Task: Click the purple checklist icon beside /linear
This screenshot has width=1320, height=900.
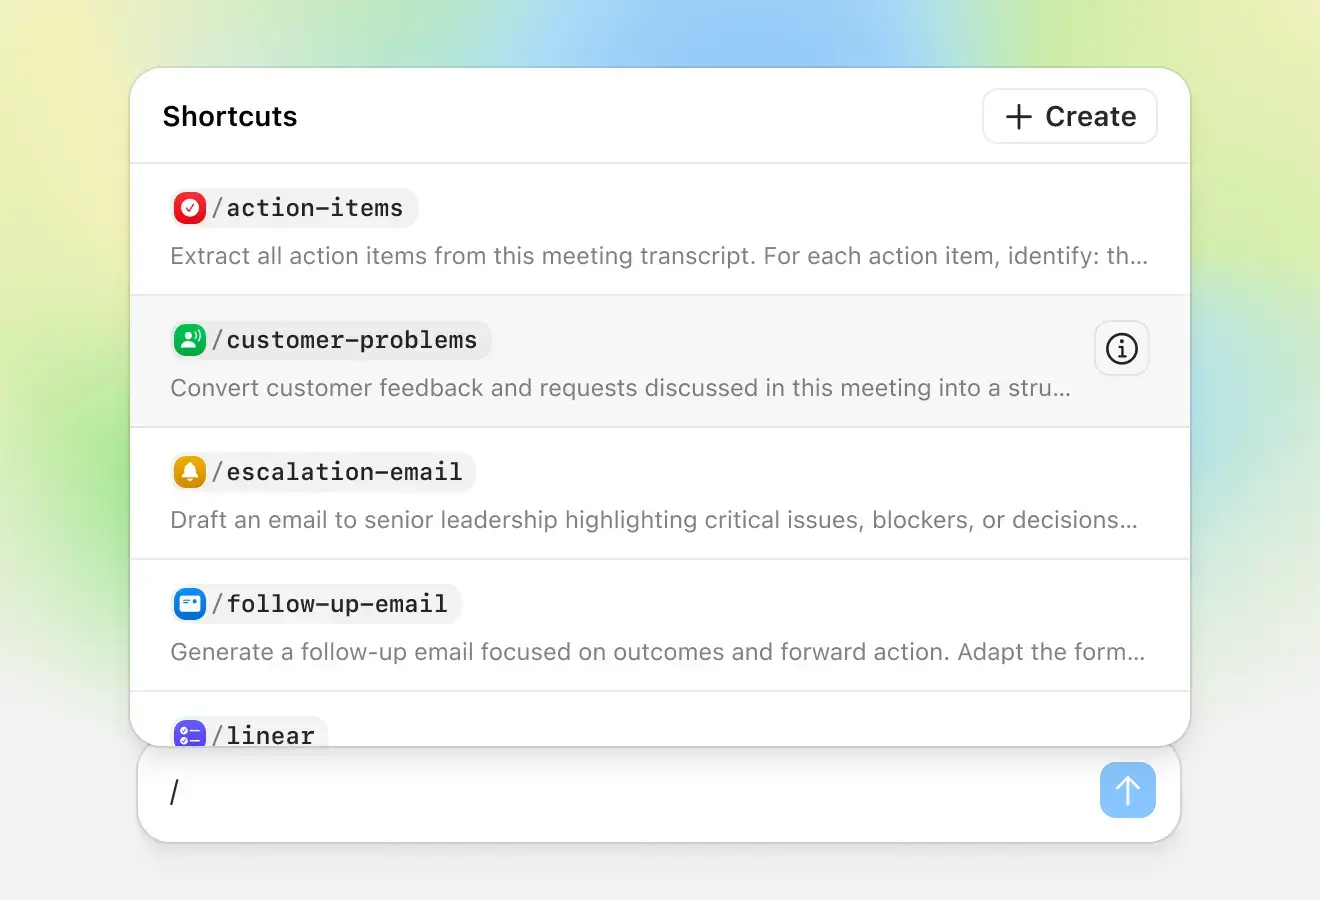Action: coord(190,734)
